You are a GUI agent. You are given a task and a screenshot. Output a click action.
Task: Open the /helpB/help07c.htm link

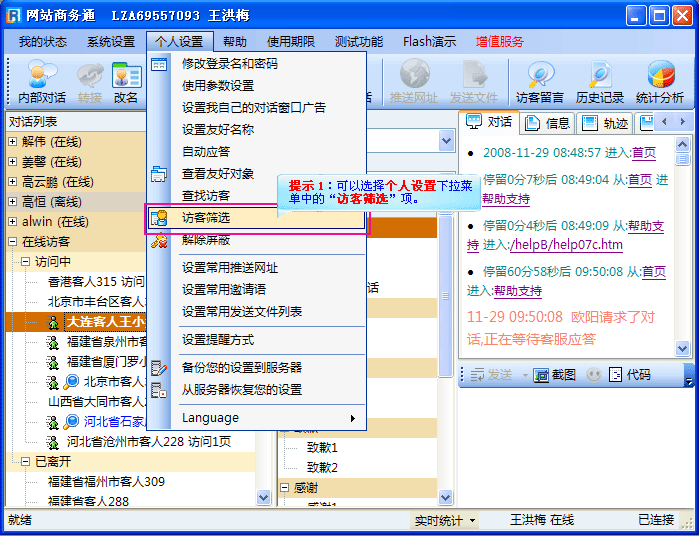click(x=566, y=245)
